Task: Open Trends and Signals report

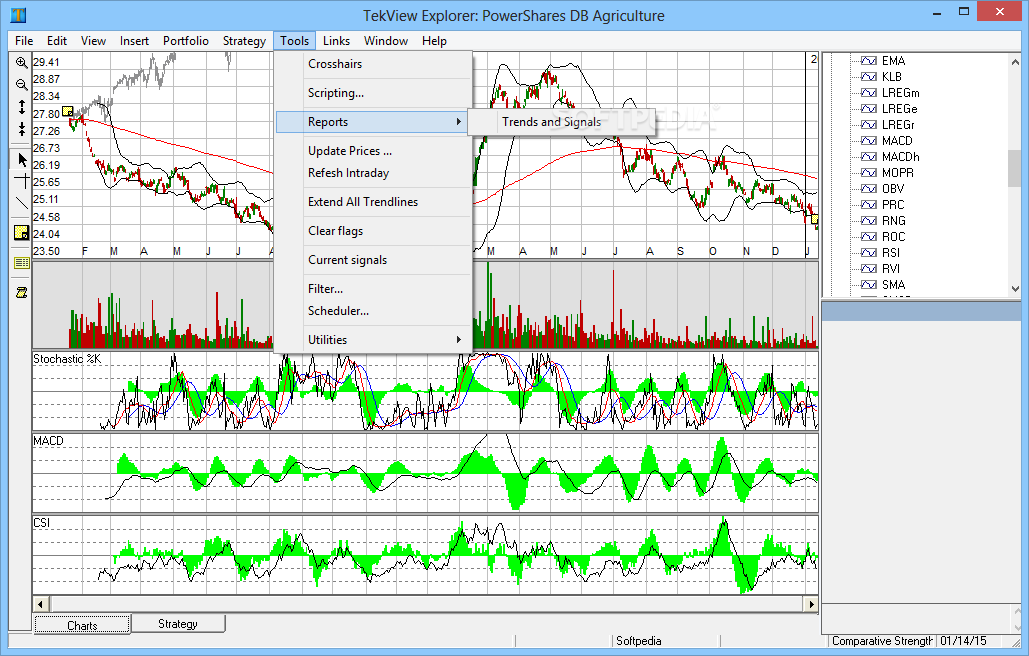Action: [x=561, y=121]
